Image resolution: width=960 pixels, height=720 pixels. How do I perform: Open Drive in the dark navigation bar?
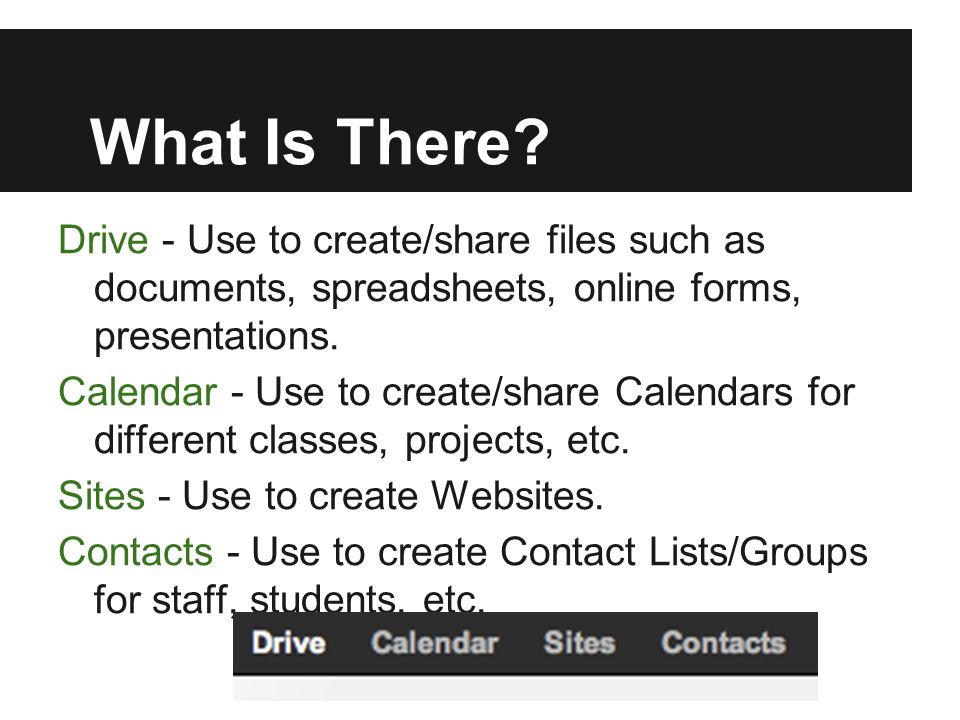(288, 643)
